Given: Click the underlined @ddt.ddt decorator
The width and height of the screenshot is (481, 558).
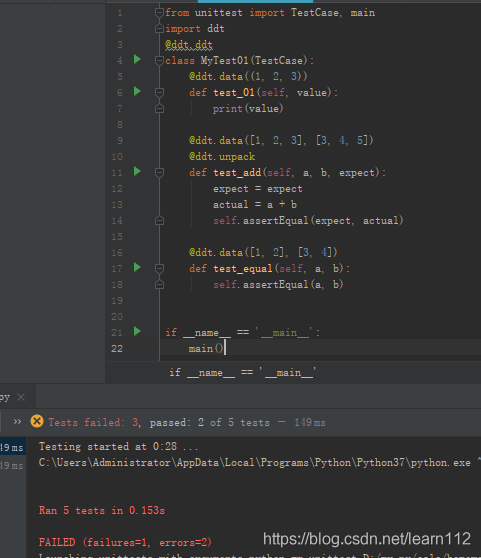Looking at the screenshot, I should 189,45.
